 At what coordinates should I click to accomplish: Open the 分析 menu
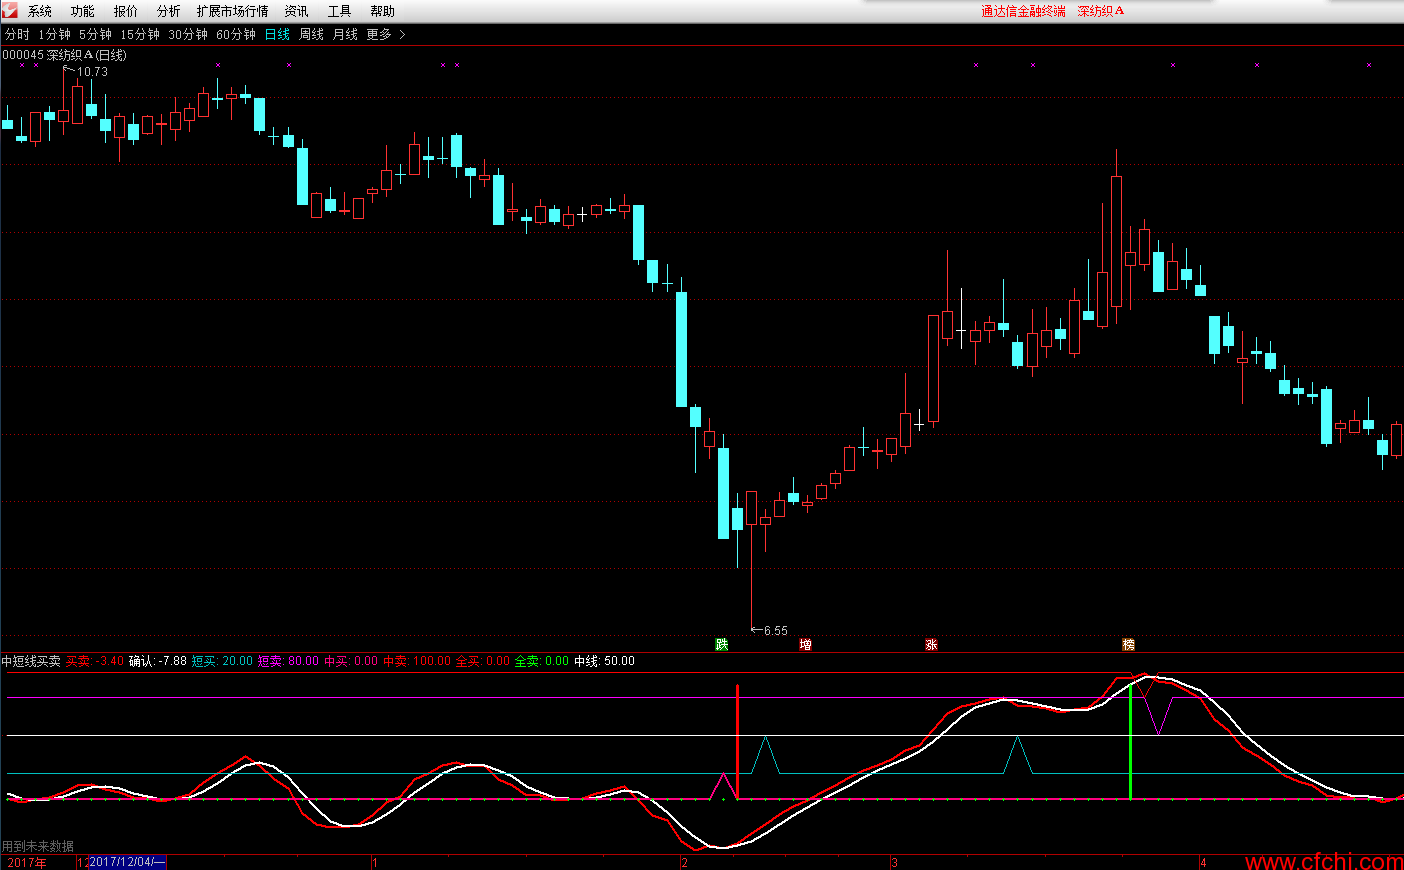tap(169, 11)
